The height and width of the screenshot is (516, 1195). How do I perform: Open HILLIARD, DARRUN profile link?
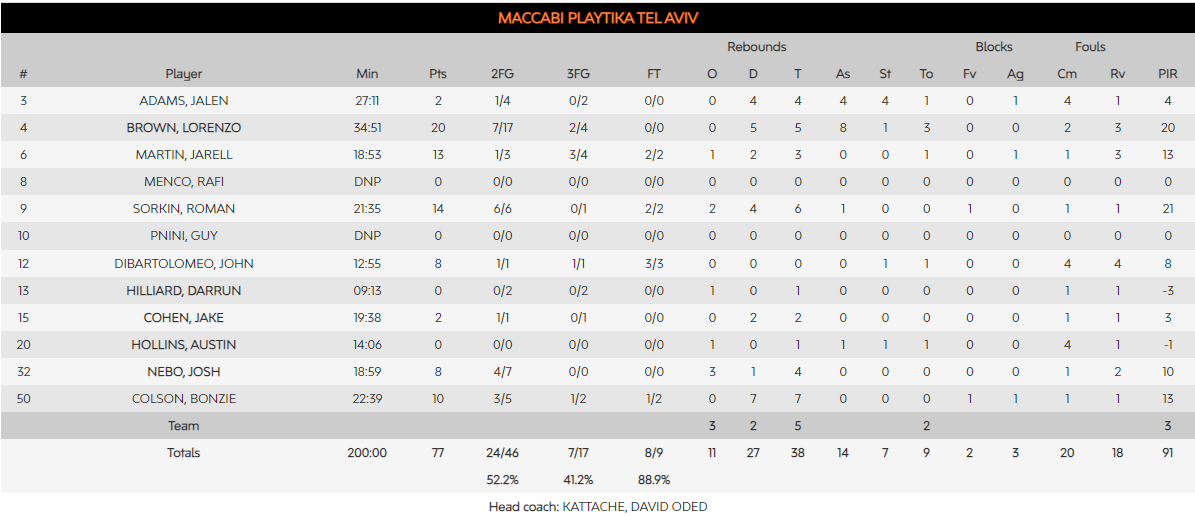(183, 291)
